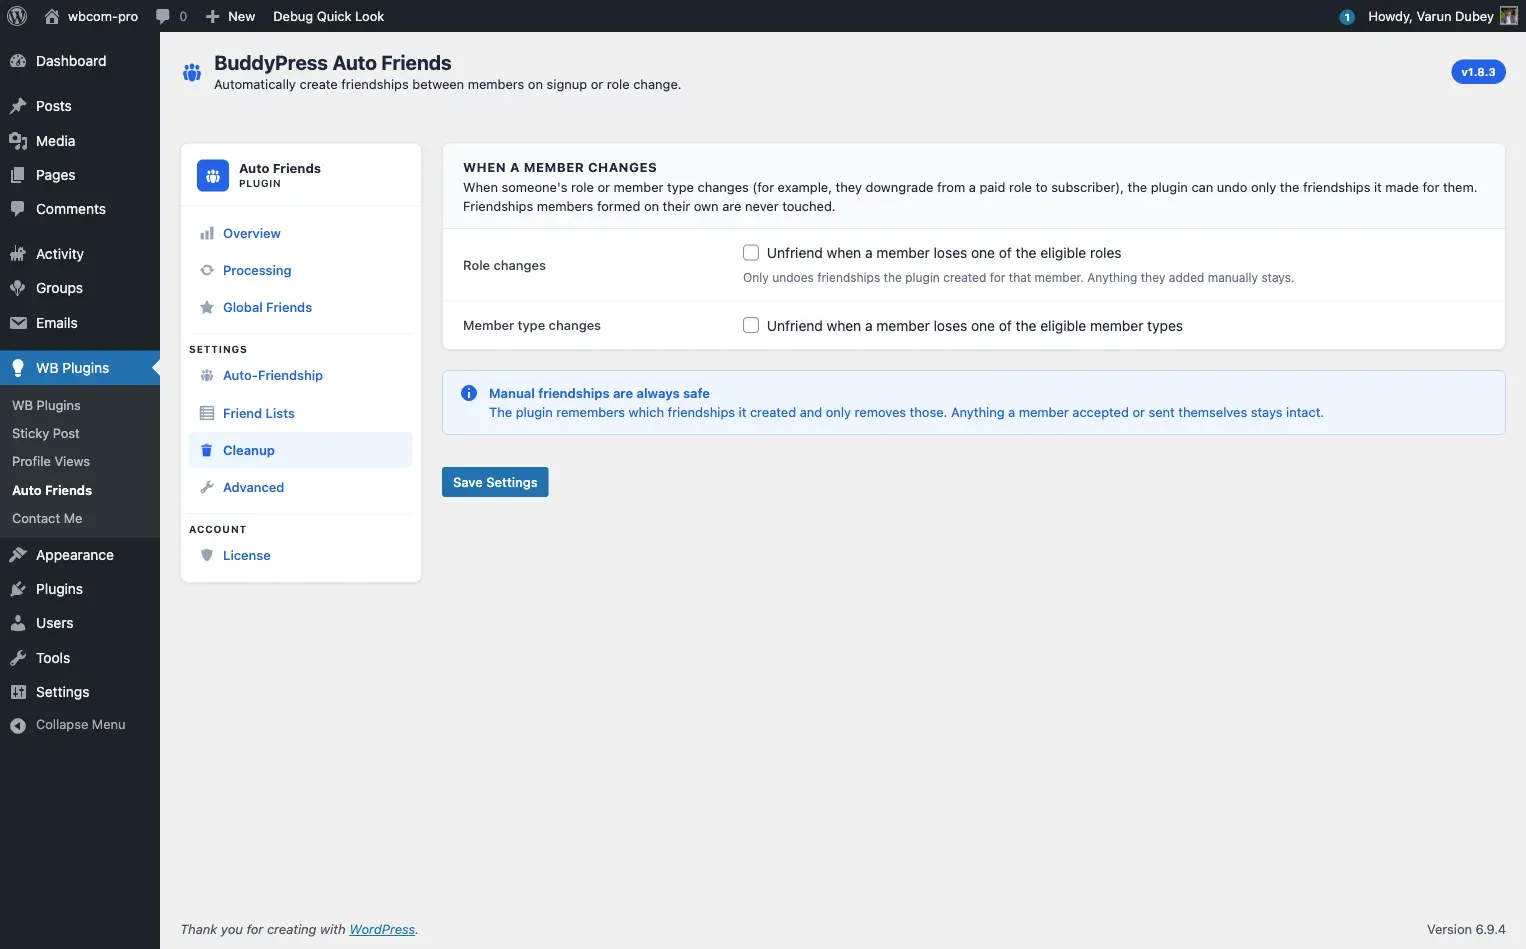
Task: Click the BuddyPress Auto Friends header icon
Action: pos(192,72)
